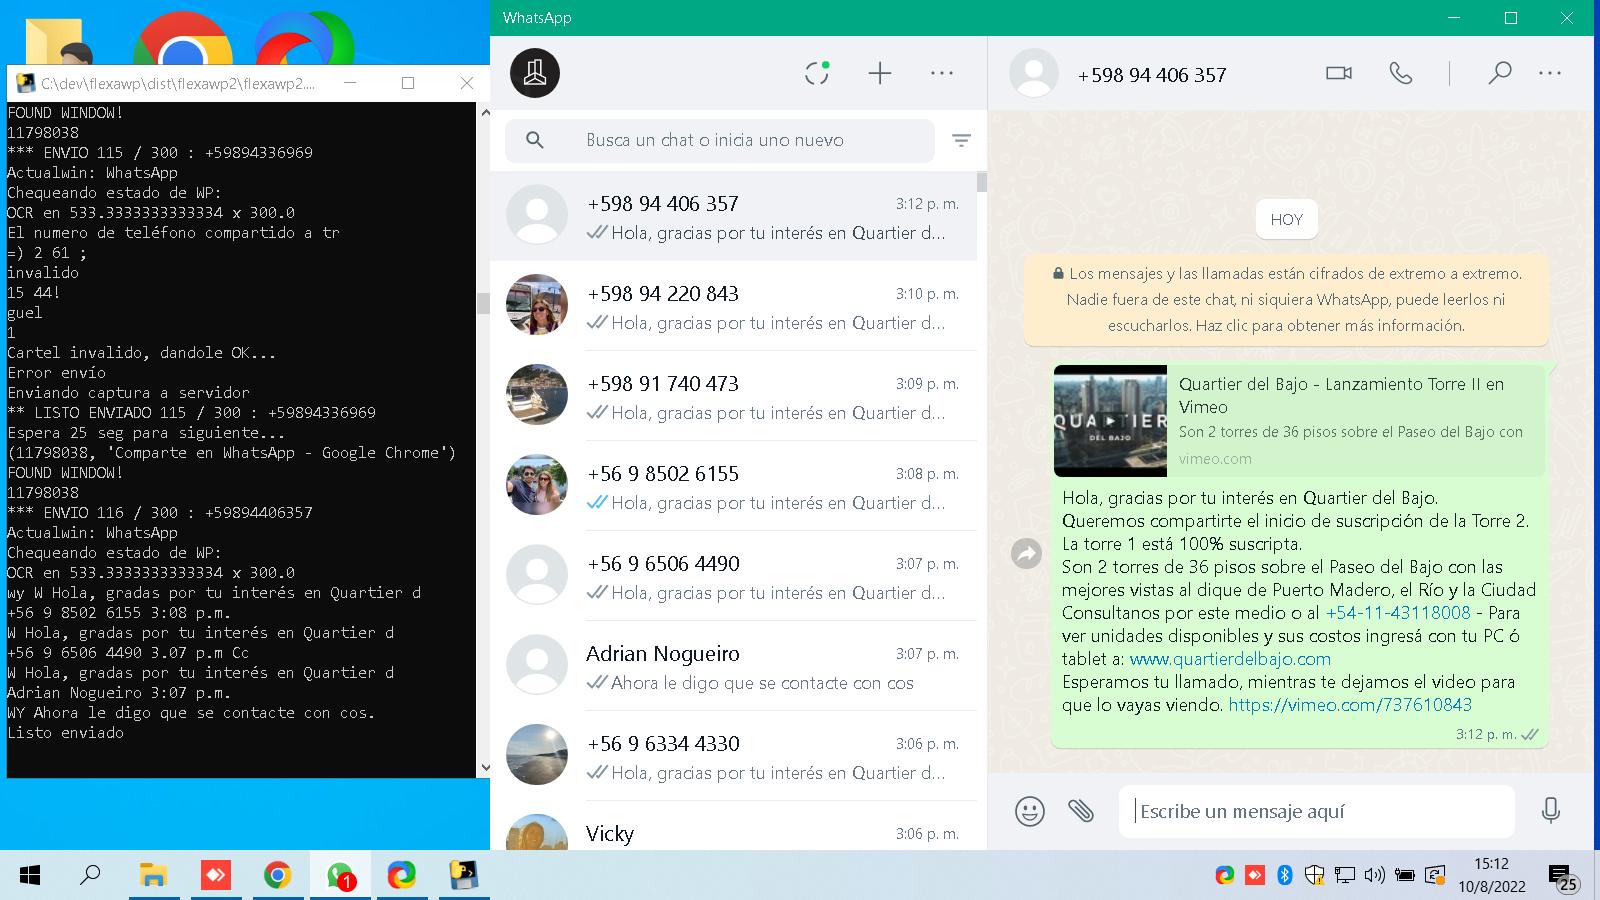
Task: Open the conversation options menu dots
Action: 1550,73
